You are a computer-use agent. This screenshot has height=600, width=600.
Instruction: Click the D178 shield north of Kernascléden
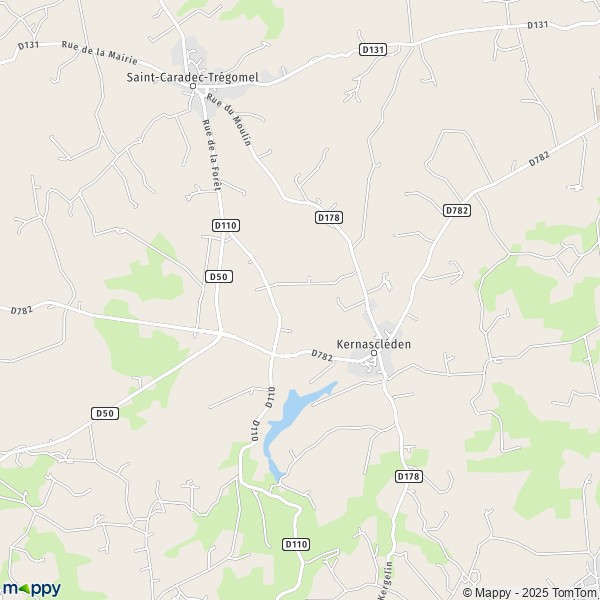(329, 218)
